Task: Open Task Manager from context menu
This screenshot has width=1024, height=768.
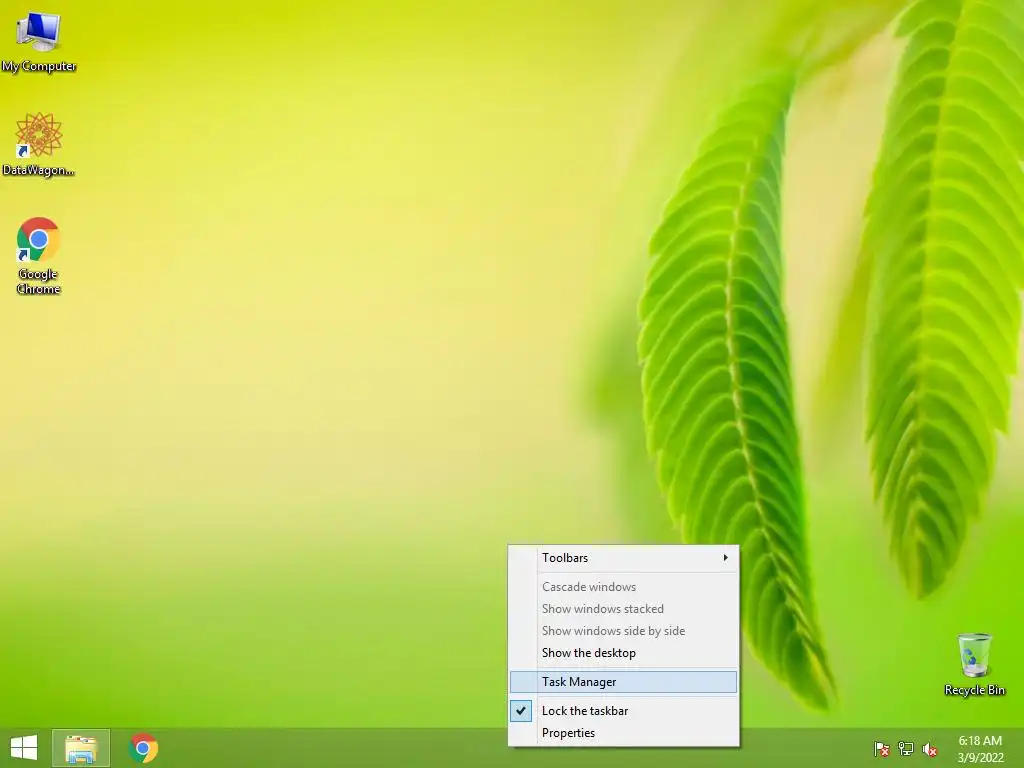Action: coord(624,682)
